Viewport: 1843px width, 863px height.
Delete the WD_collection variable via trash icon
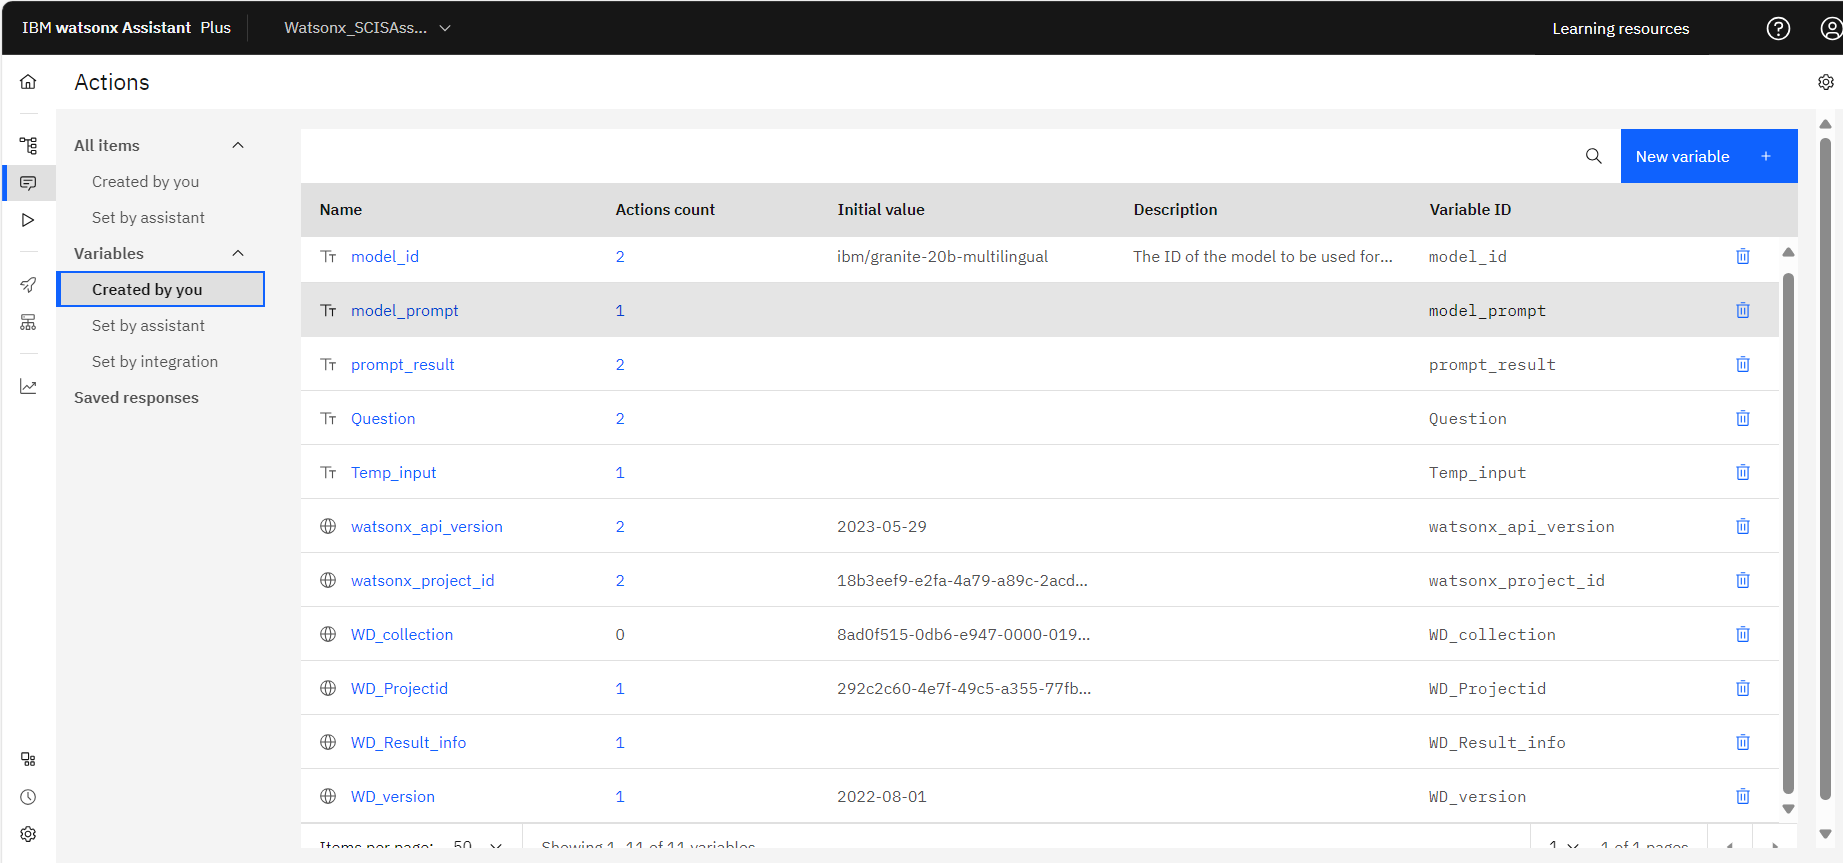point(1743,634)
